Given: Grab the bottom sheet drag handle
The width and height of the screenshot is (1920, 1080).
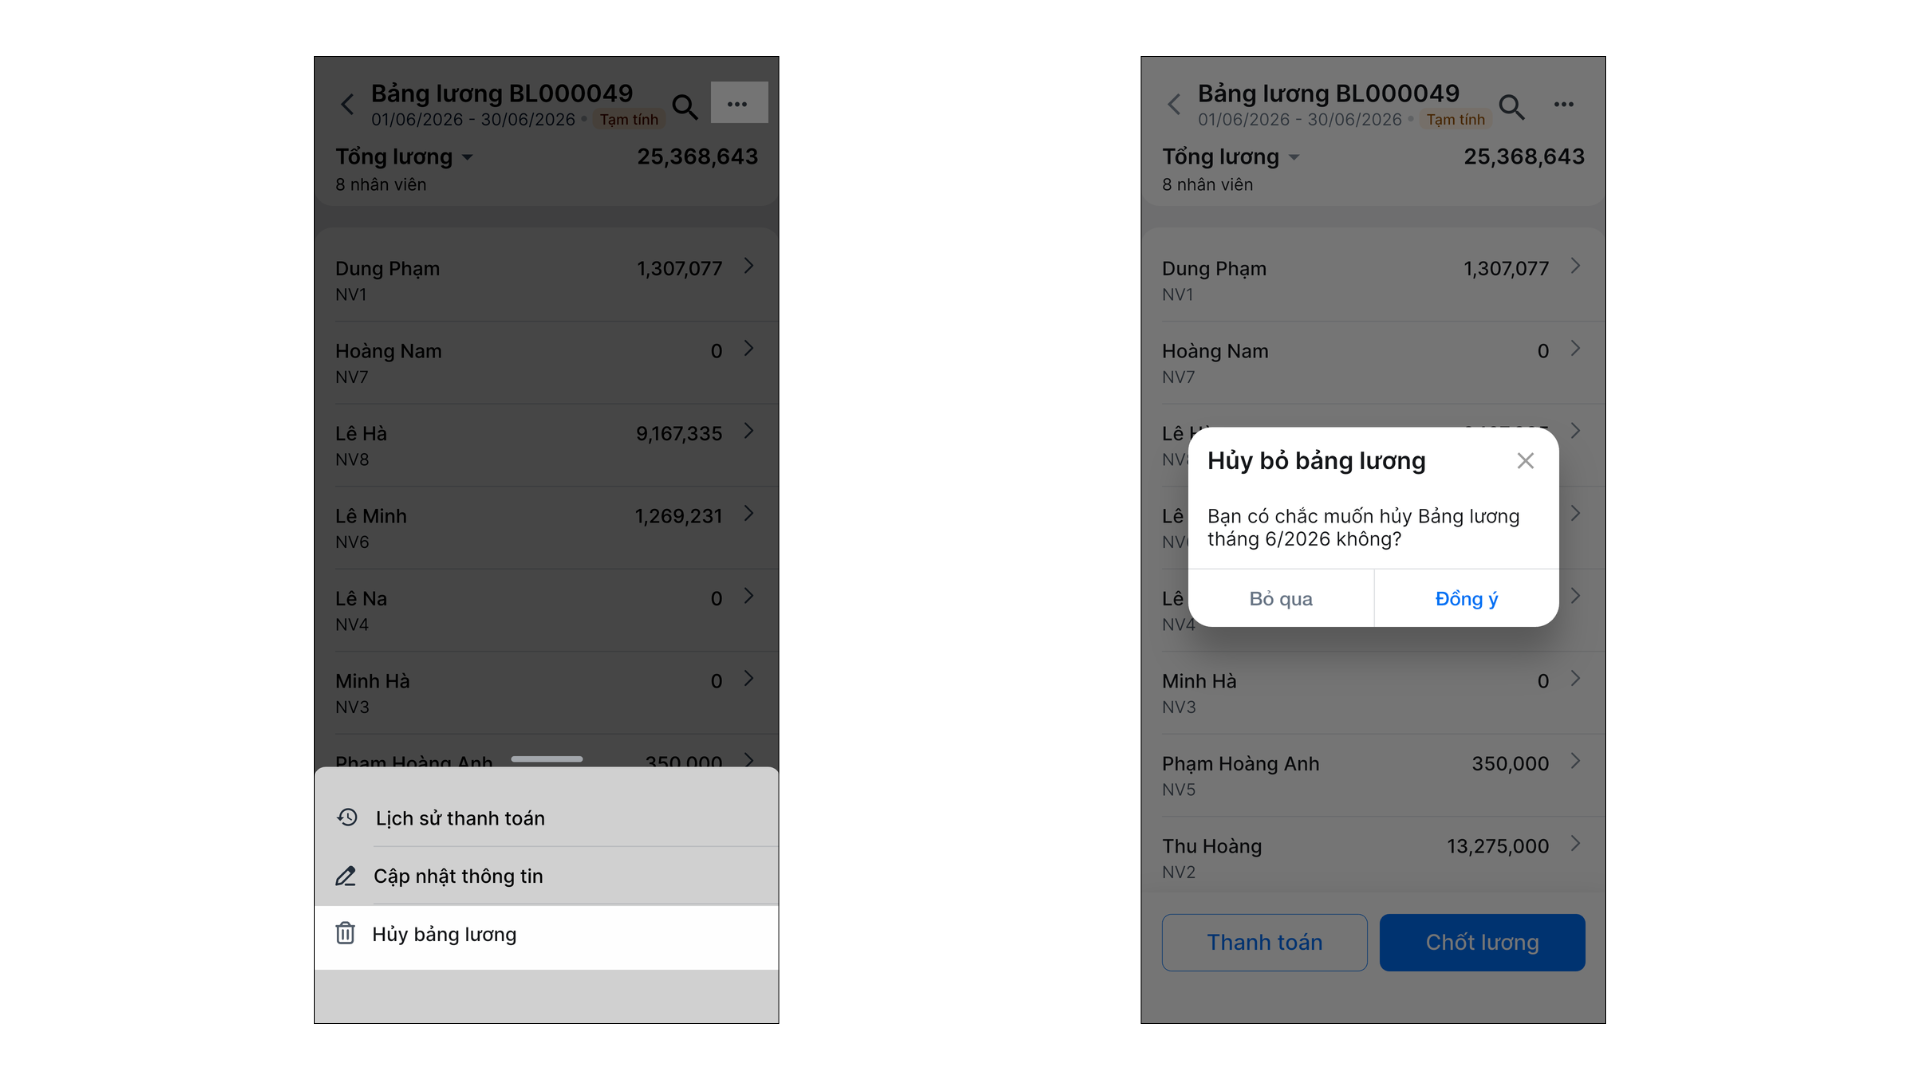Looking at the screenshot, I should (547, 759).
